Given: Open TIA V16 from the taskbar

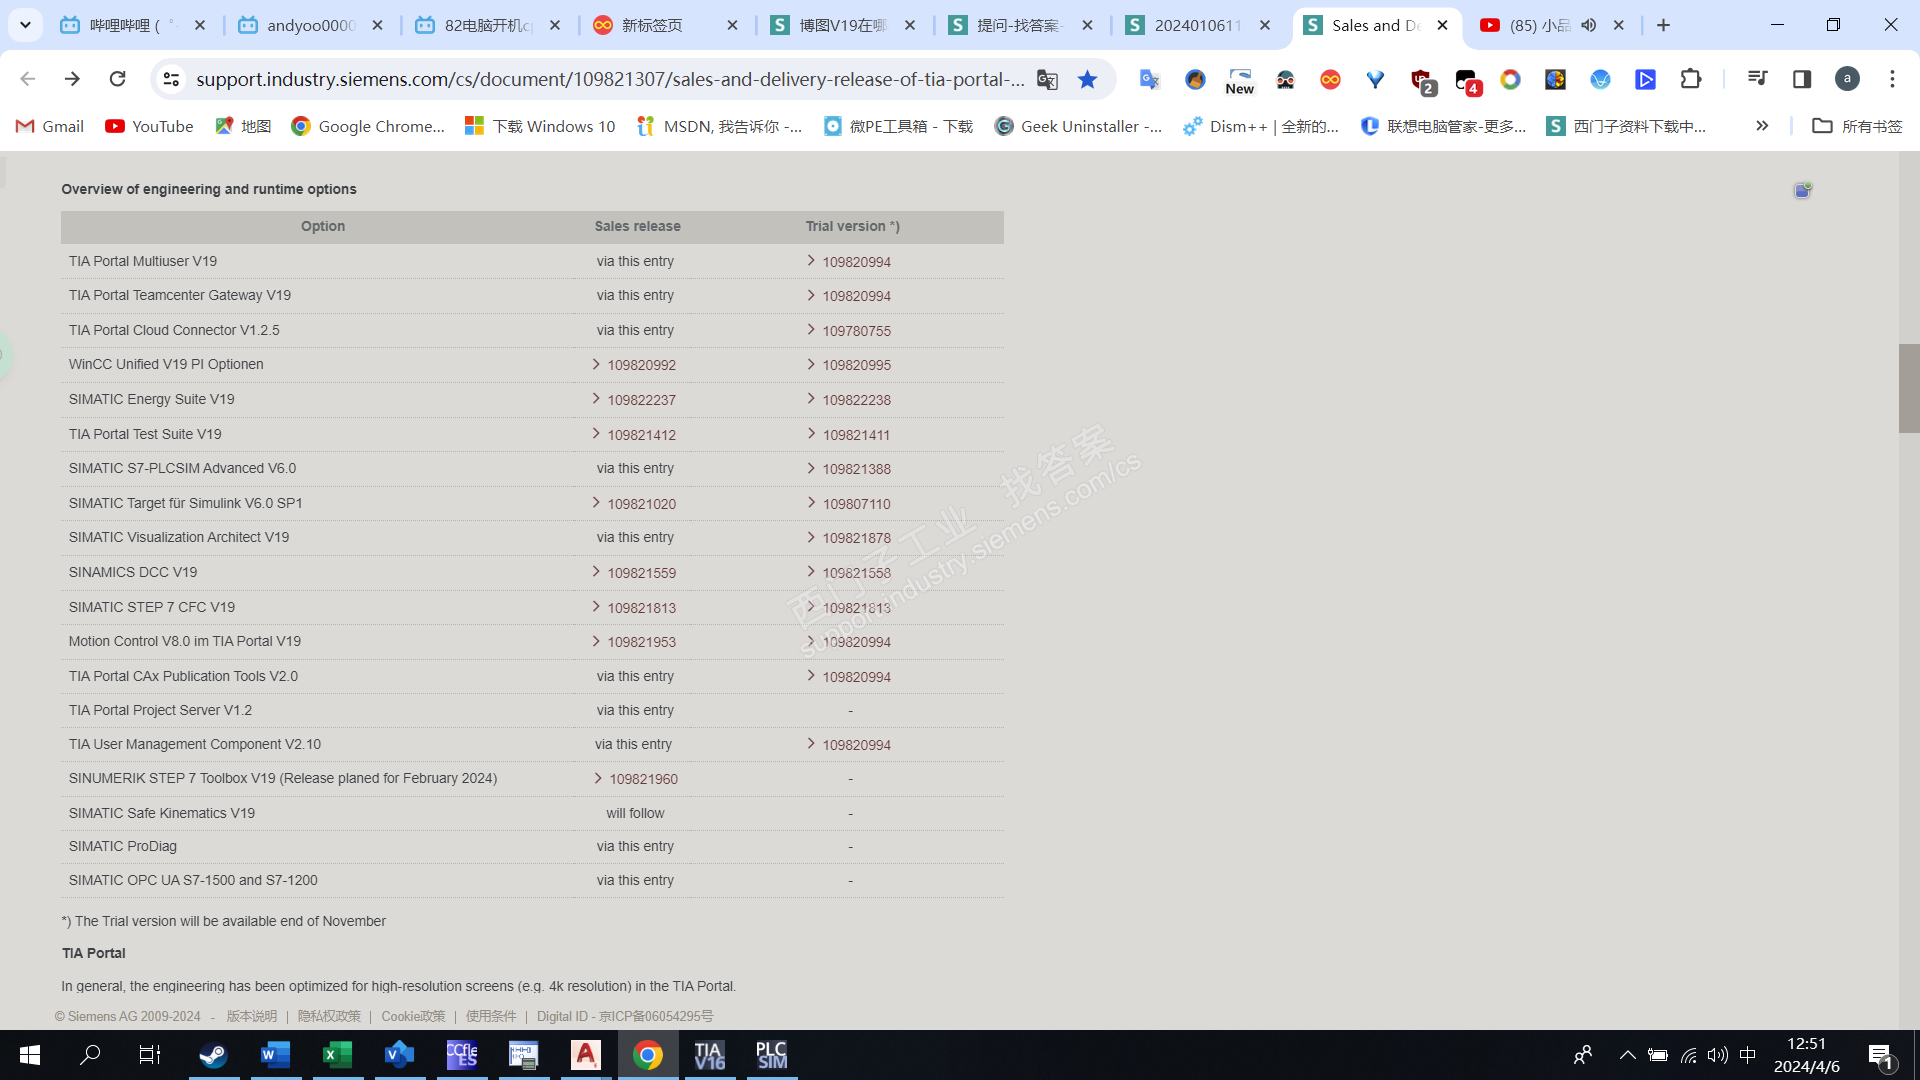Looking at the screenshot, I should click(709, 1055).
